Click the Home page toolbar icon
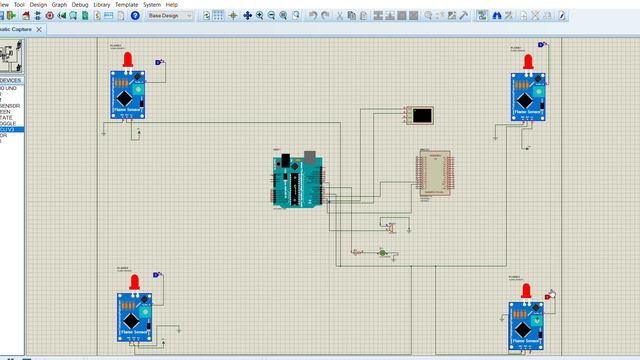The image size is (640, 360). [x=26, y=16]
